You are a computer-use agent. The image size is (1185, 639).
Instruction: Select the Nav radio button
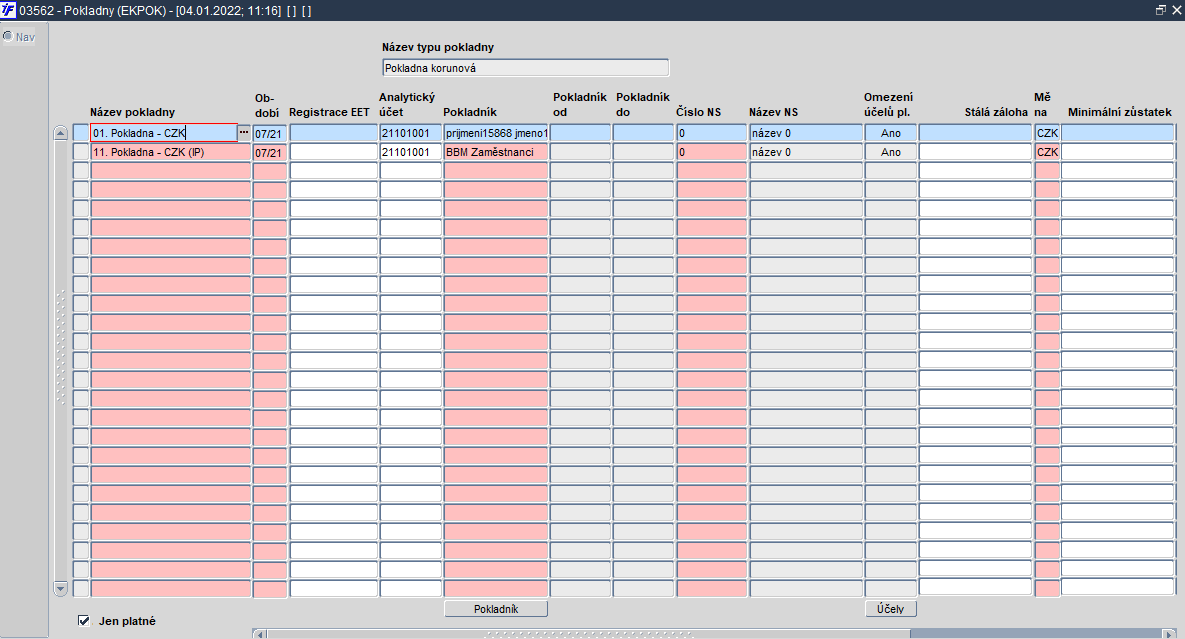8,36
